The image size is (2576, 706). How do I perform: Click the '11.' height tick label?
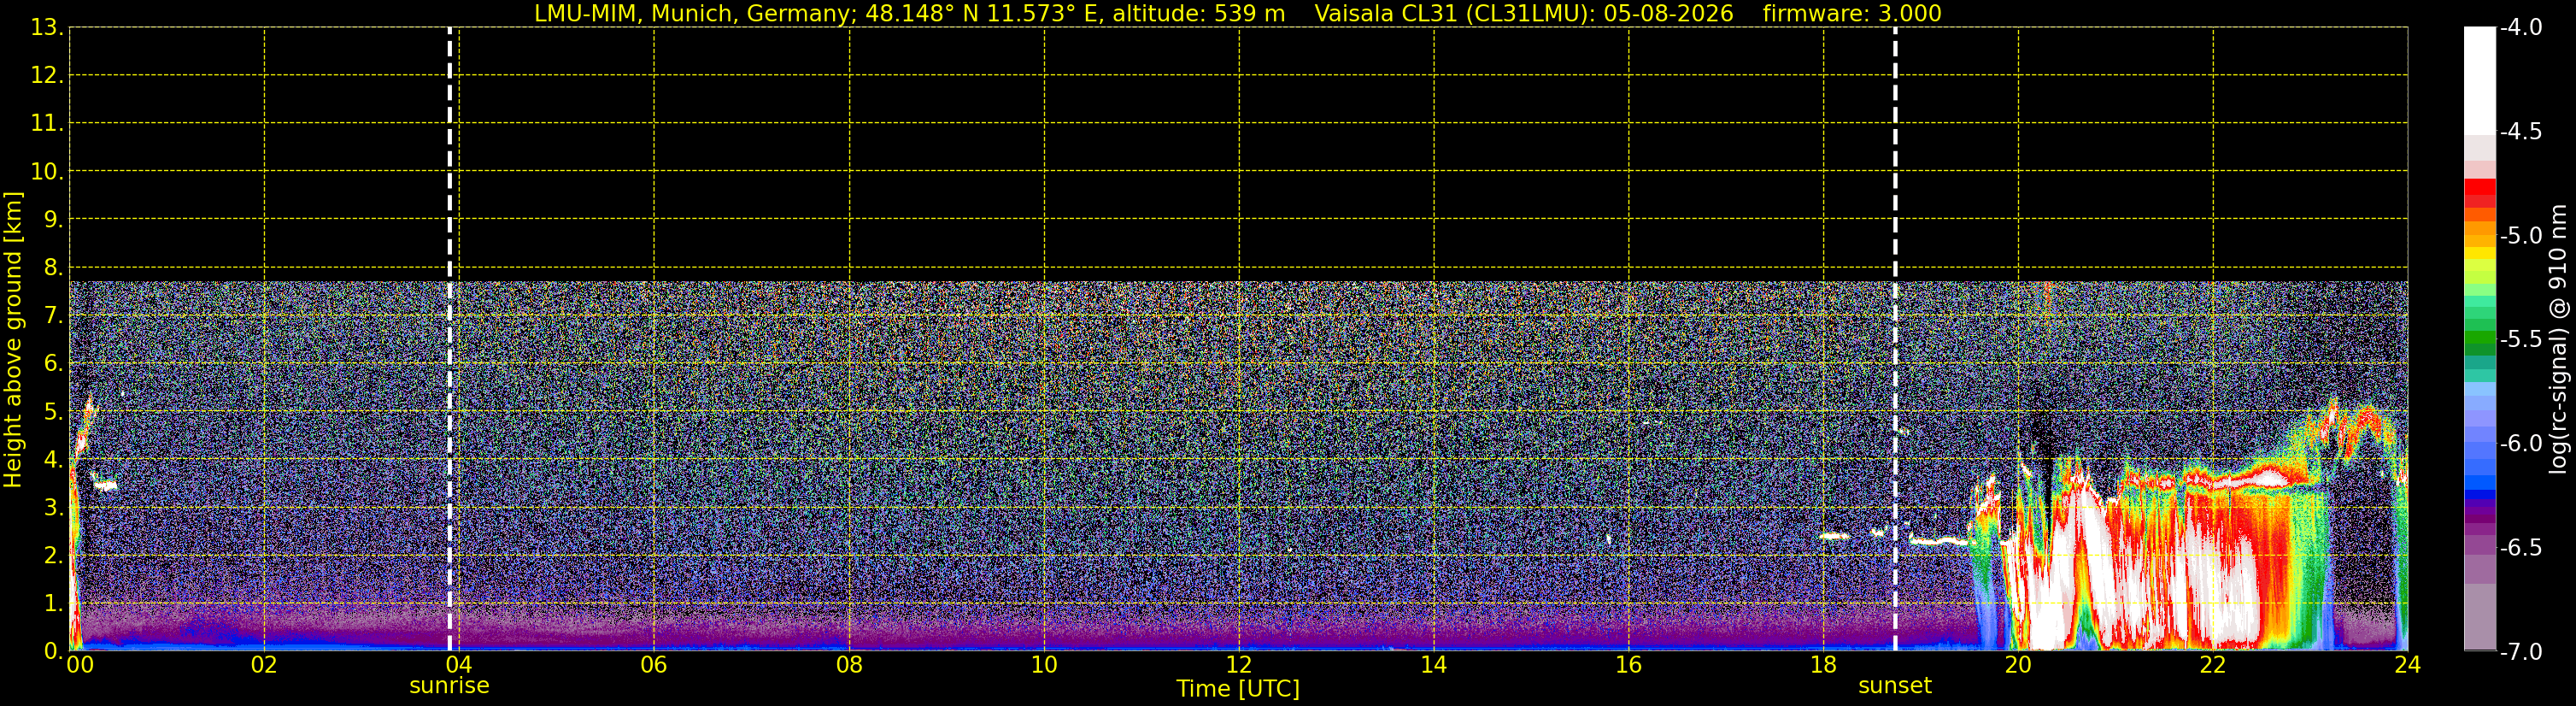[x=47, y=123]
